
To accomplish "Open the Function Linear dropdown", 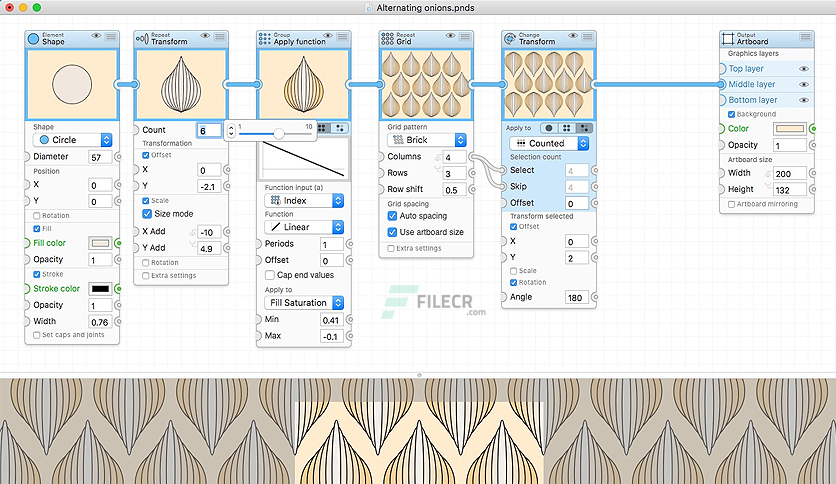I will point(304,227).
